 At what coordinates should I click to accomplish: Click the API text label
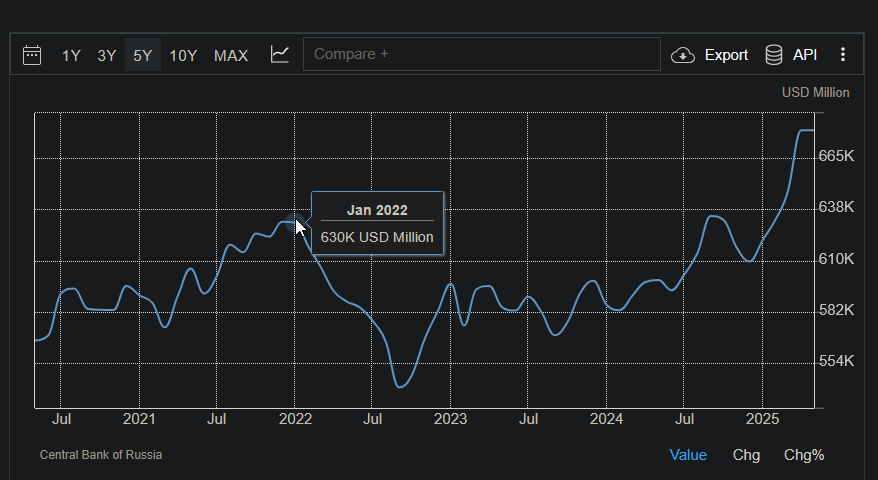pyautogui.click(x=805, y=55)
